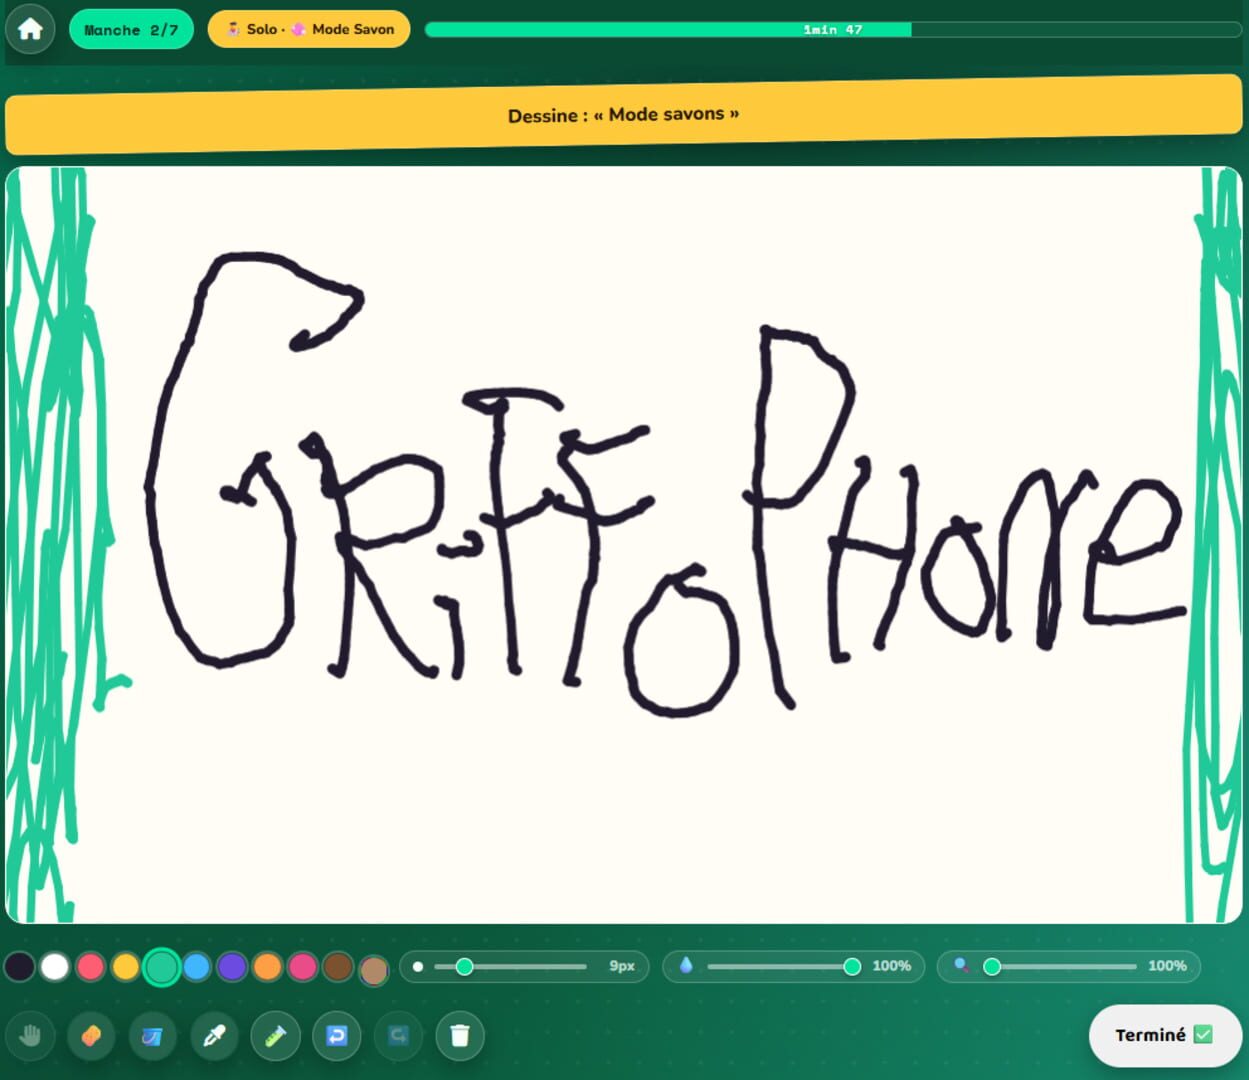The height and width of the screenshot is (1080, 1249).
Task: Click the Solo Mode Savon badge
Action: click(309, 29)
